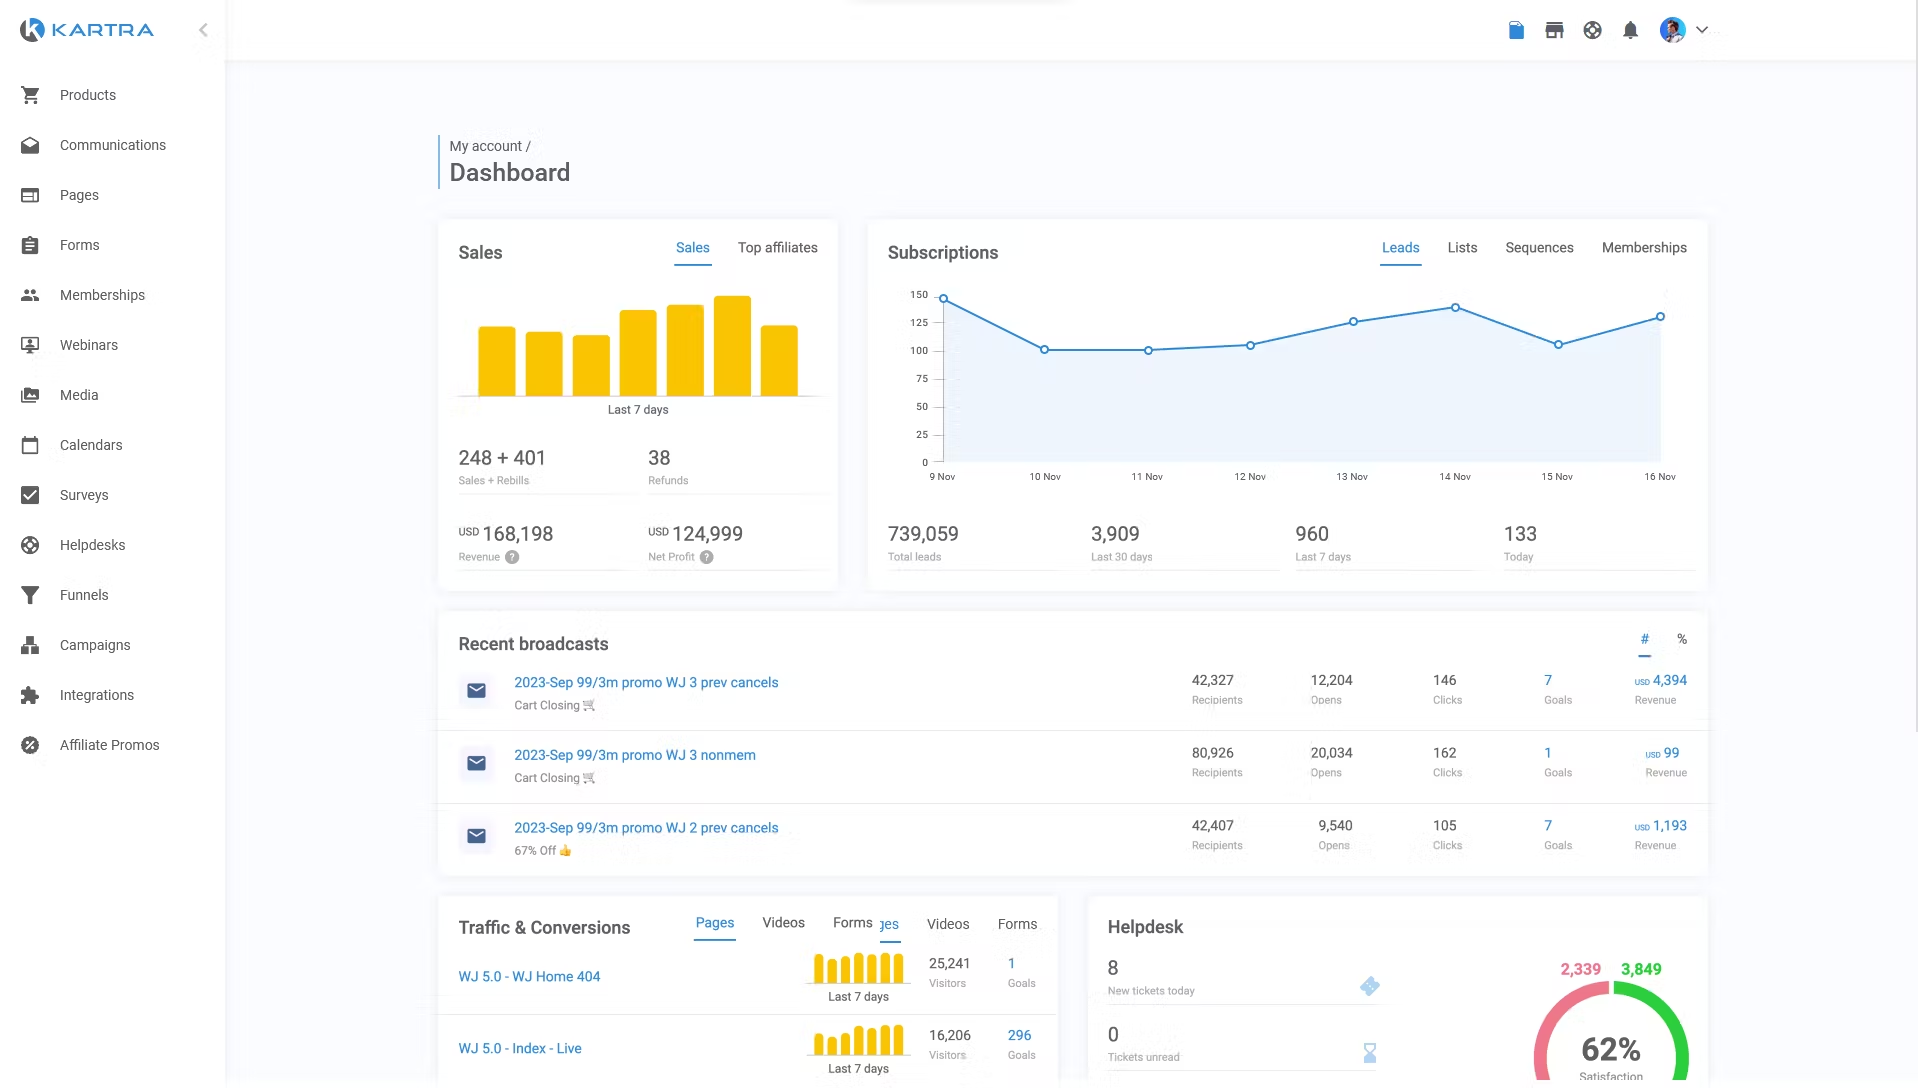Click the user profile avatar
The width and height of the screenshot is (1918, 1088).
[x=1672, y=30]
